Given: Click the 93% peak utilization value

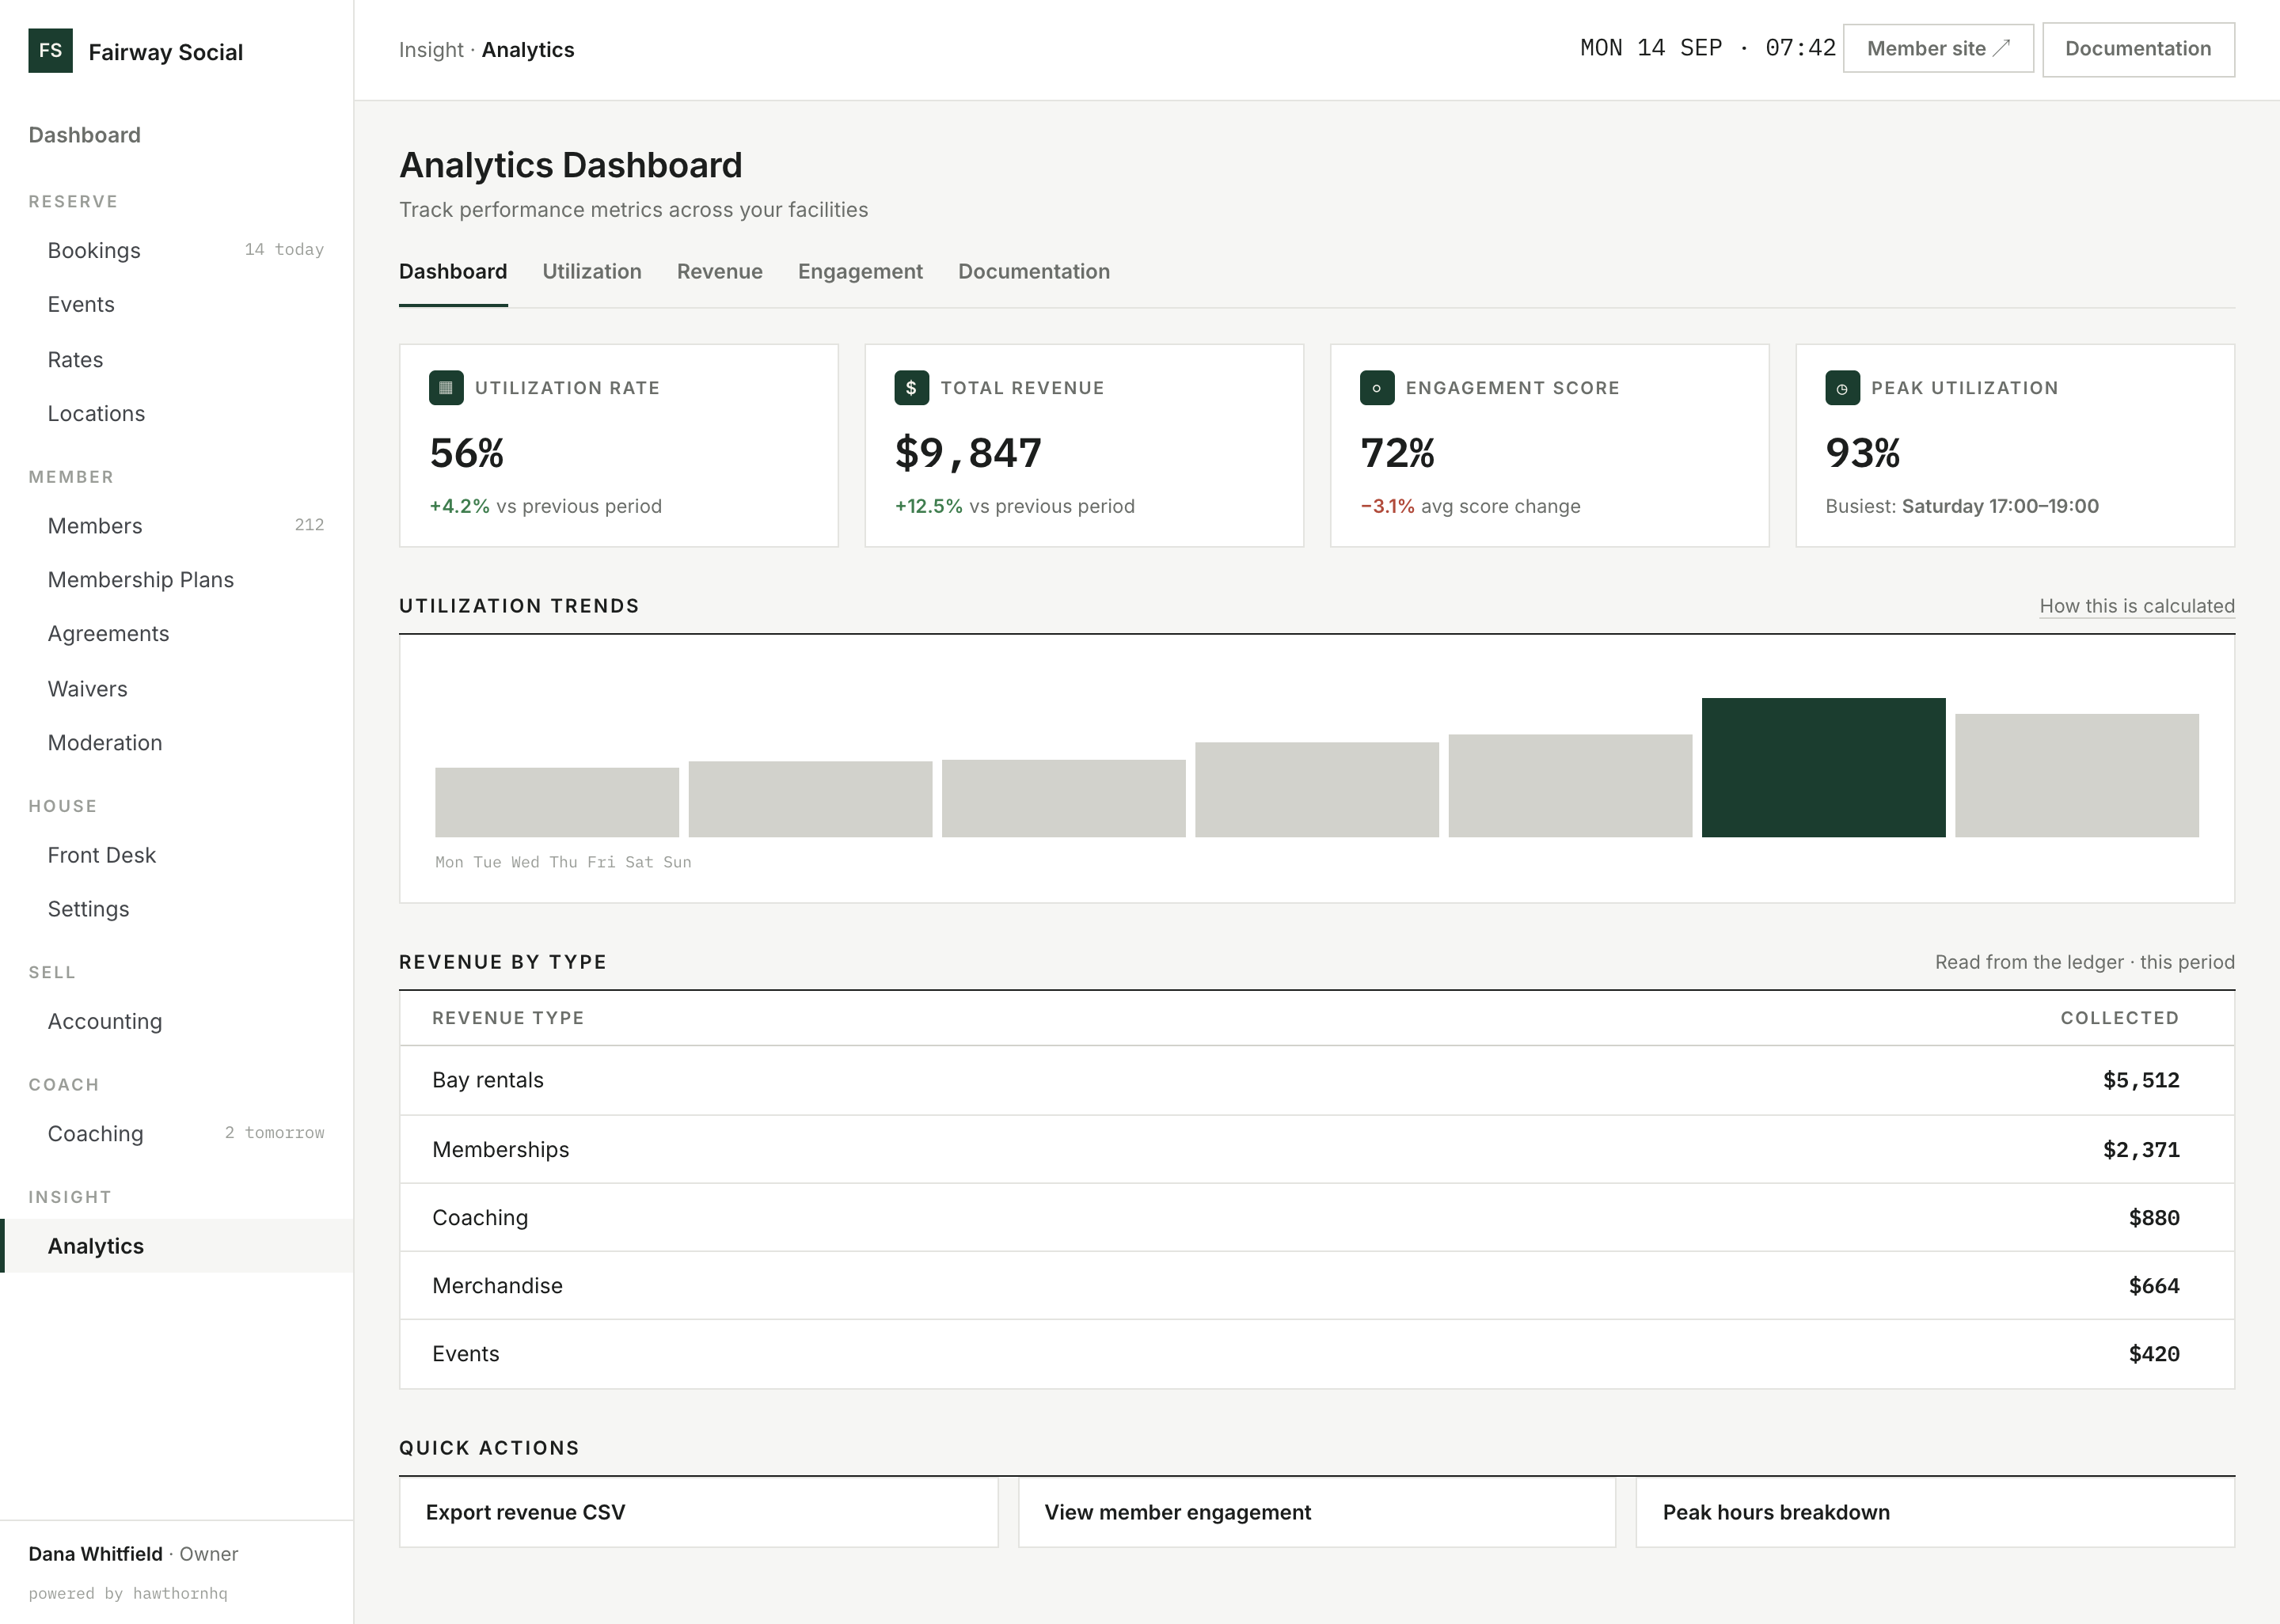Looking at the screenshot, I should 1862,453.
